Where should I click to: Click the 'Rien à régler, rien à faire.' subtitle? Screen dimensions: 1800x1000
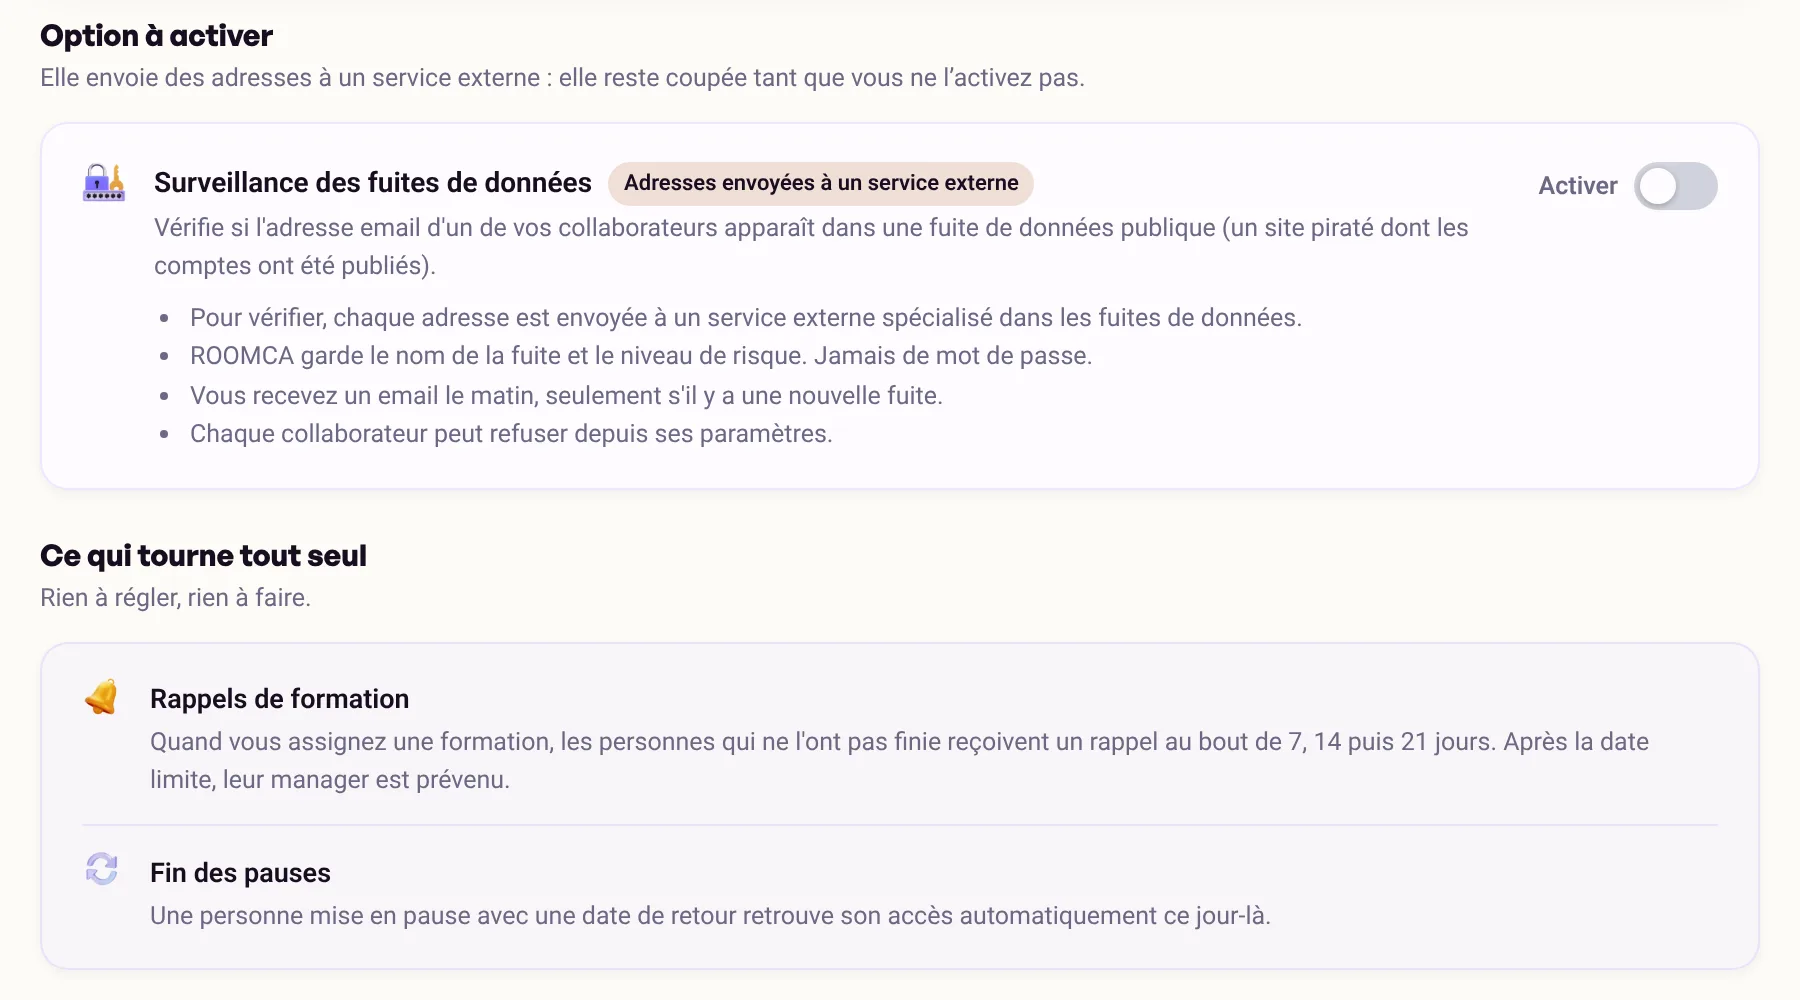pos(176,598)
